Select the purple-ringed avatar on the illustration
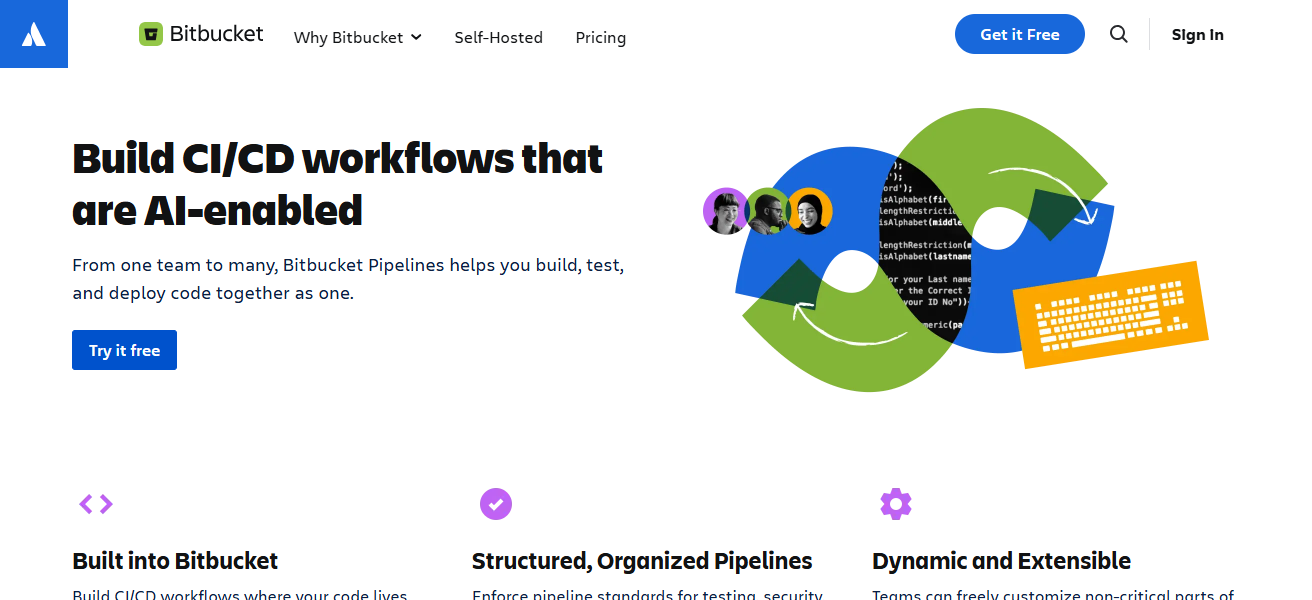The width and height of the screenshot is (1312, 600). [x=726, y=212]
